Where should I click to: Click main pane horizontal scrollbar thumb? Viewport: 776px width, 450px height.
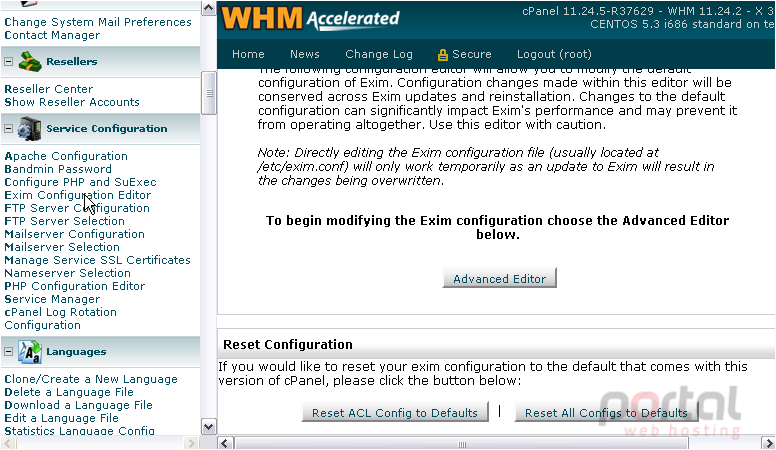462,443
